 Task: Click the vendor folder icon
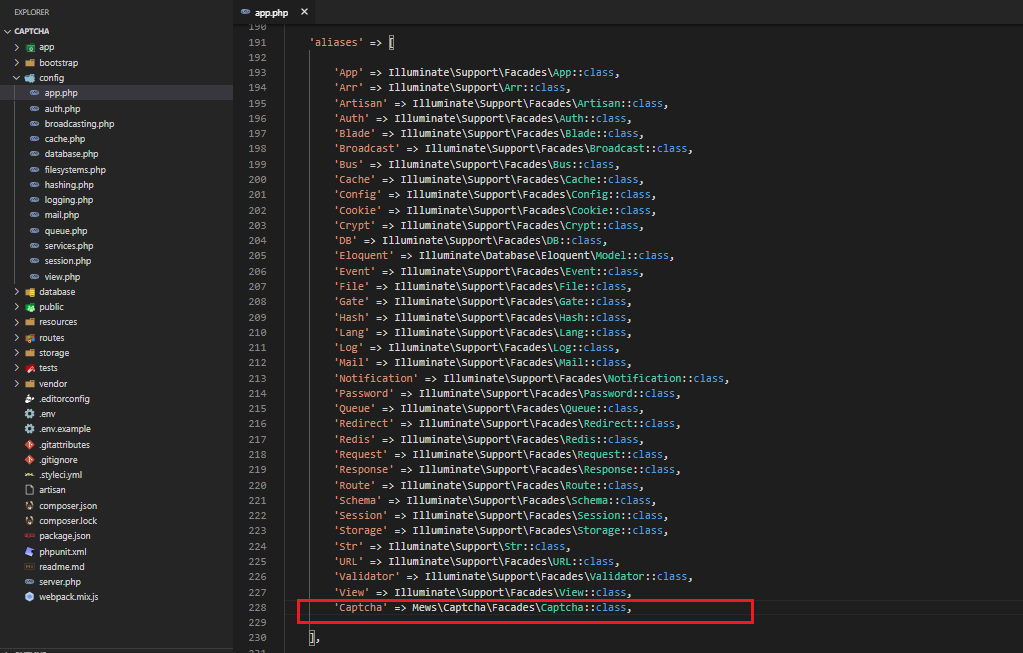pyautogui.click(x=30, y=383)
